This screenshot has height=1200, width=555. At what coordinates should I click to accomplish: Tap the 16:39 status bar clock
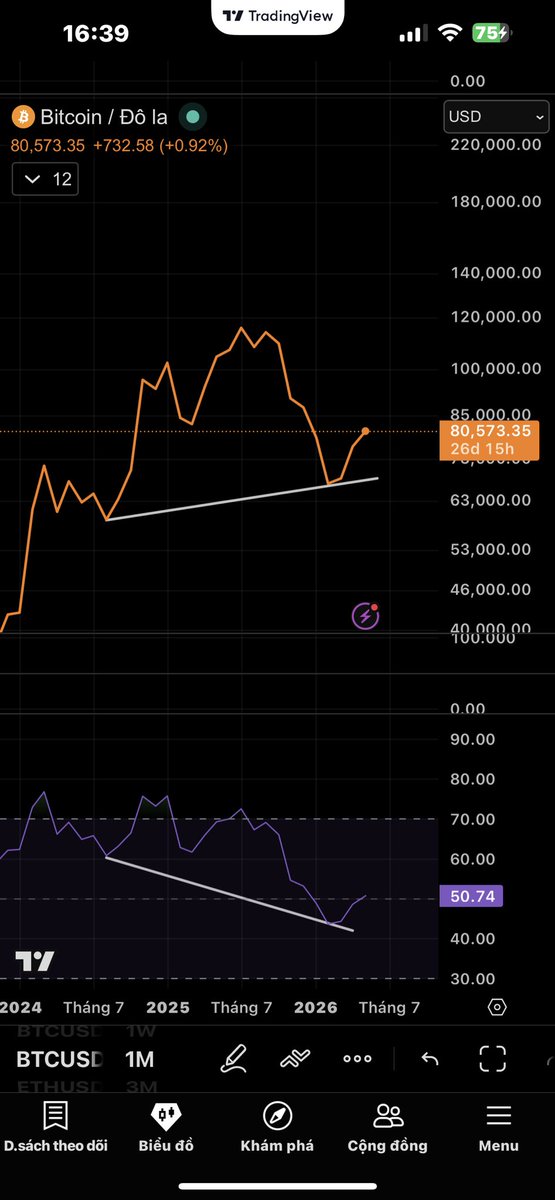[95, 33]
